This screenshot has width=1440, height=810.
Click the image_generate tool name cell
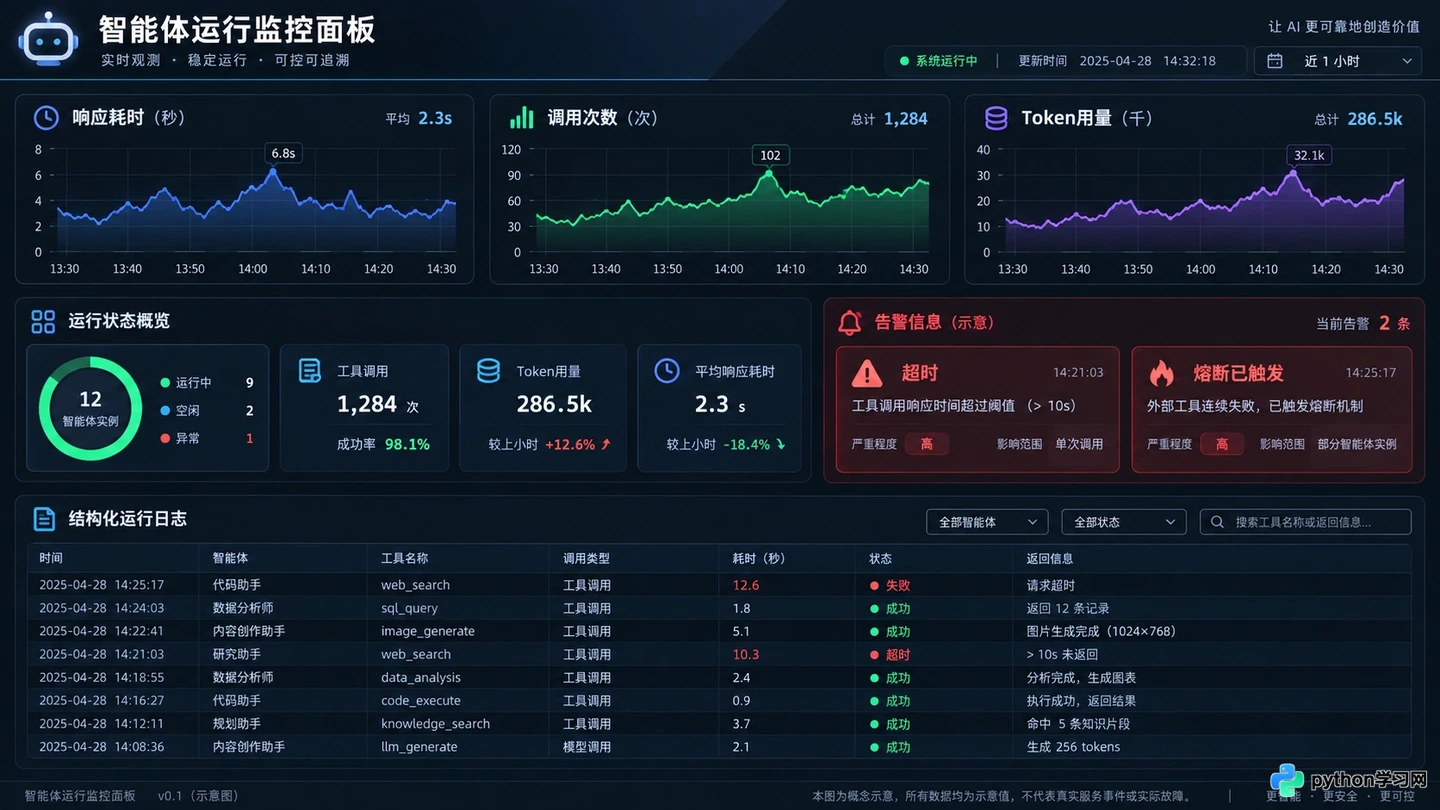point(428,631)
